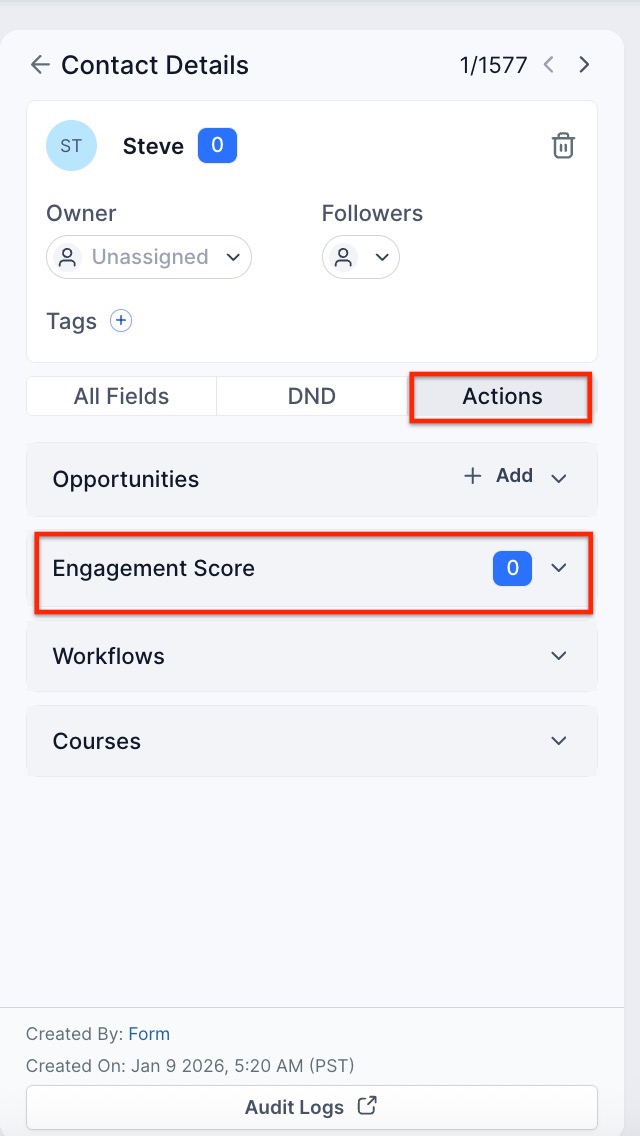The width and height of the screenshot is (640, 1136).
Task: Open the Owner Unassigned dropdown
Action: 149,257
